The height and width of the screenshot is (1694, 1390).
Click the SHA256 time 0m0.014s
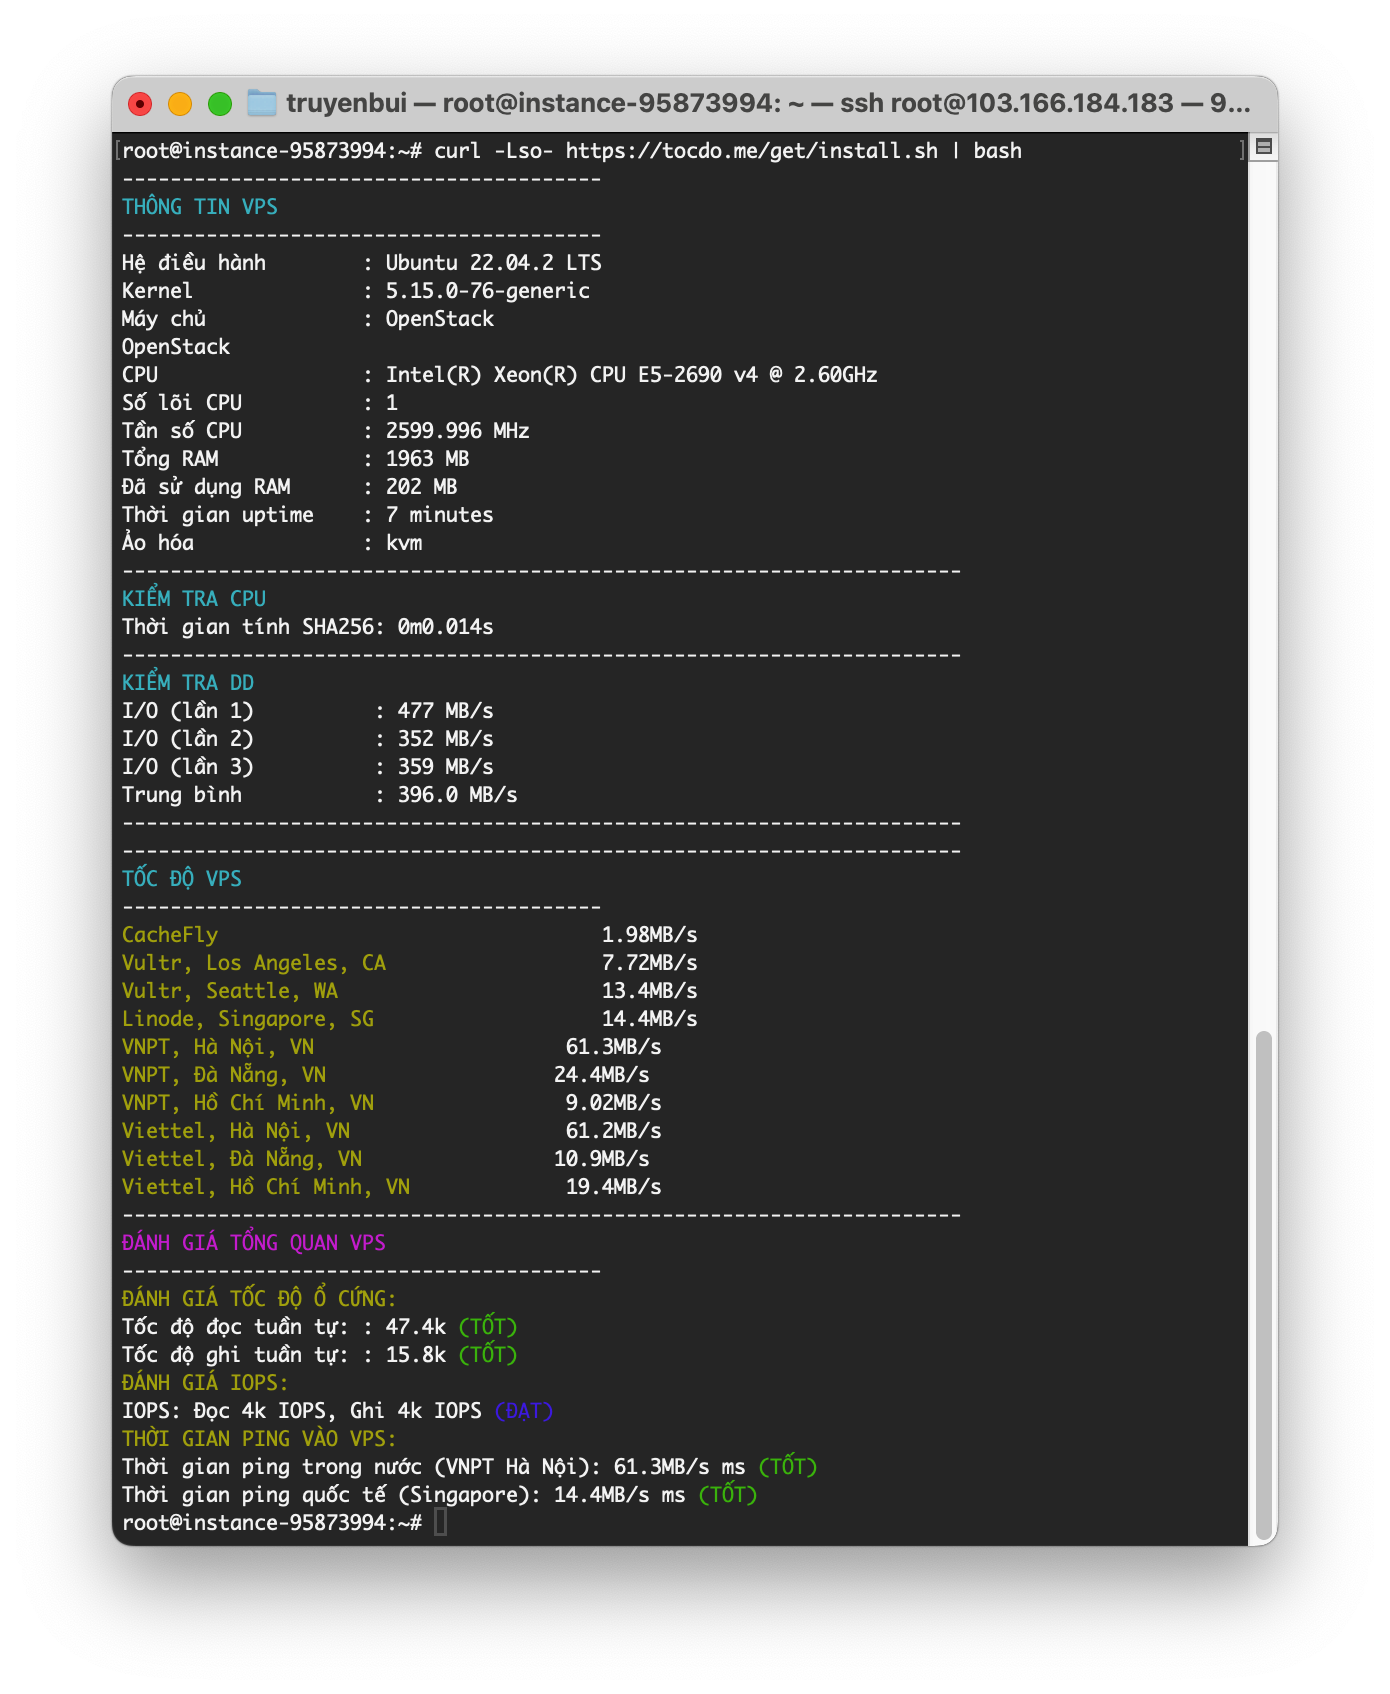point(446,627)
